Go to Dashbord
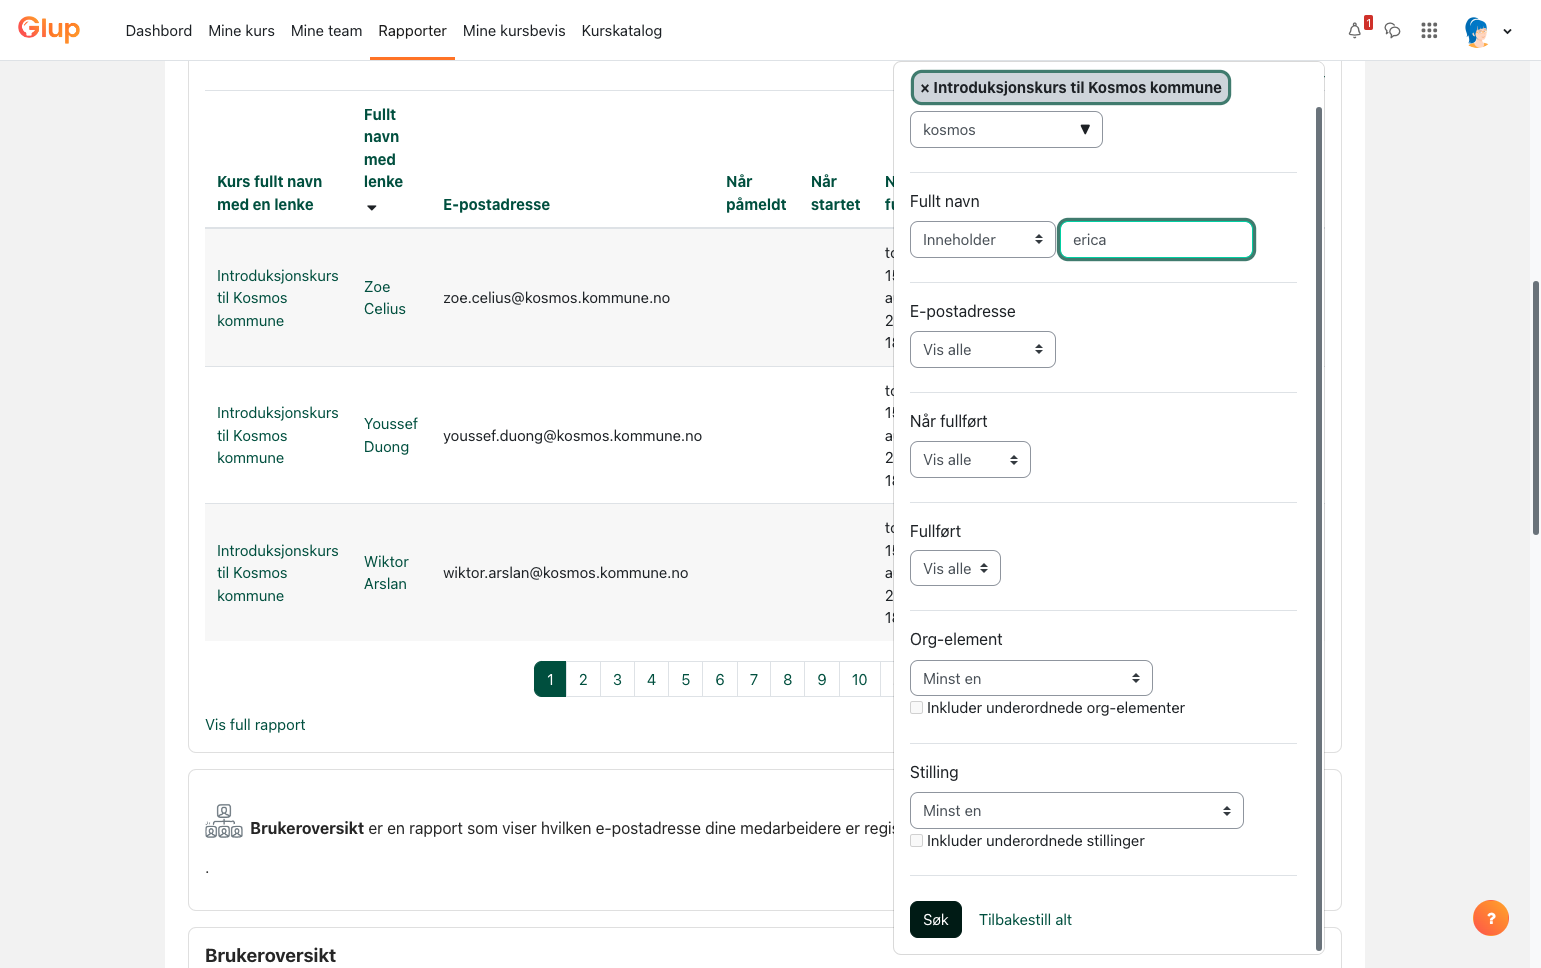This screenshot has height=968, width=1541. [x=159, y=31]
